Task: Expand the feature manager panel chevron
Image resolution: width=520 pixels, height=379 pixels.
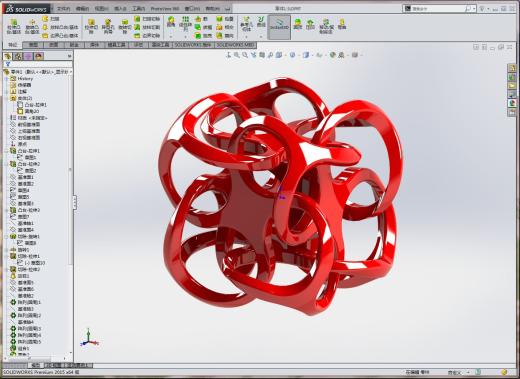Action: pyautogui.click(x=69, y=56)
